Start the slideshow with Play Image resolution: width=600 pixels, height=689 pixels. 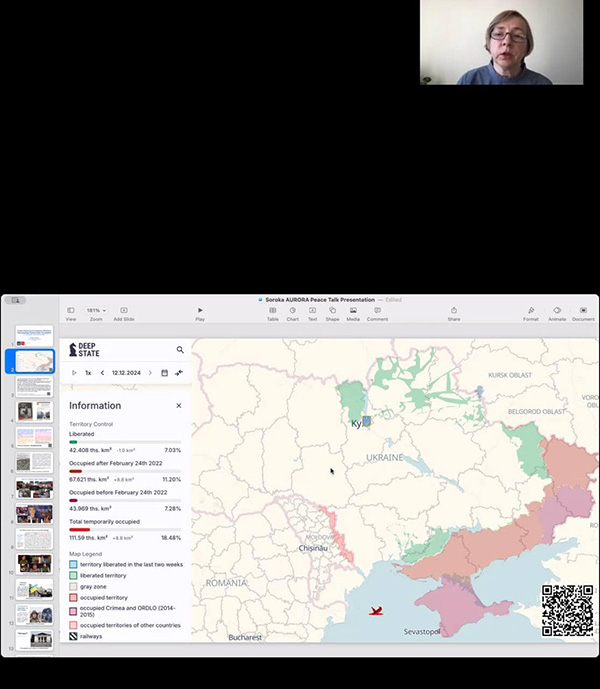[200, 314]
